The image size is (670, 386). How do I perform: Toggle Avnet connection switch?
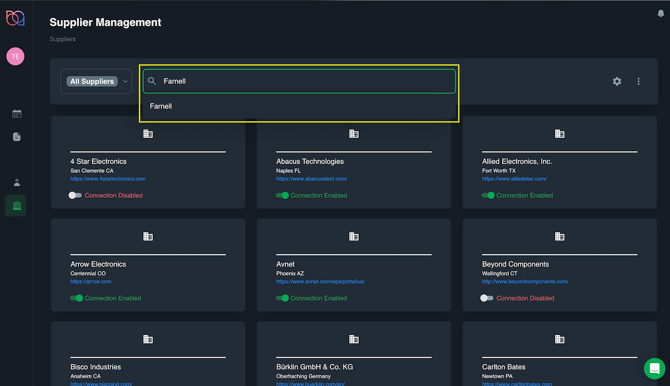[282, 298]
